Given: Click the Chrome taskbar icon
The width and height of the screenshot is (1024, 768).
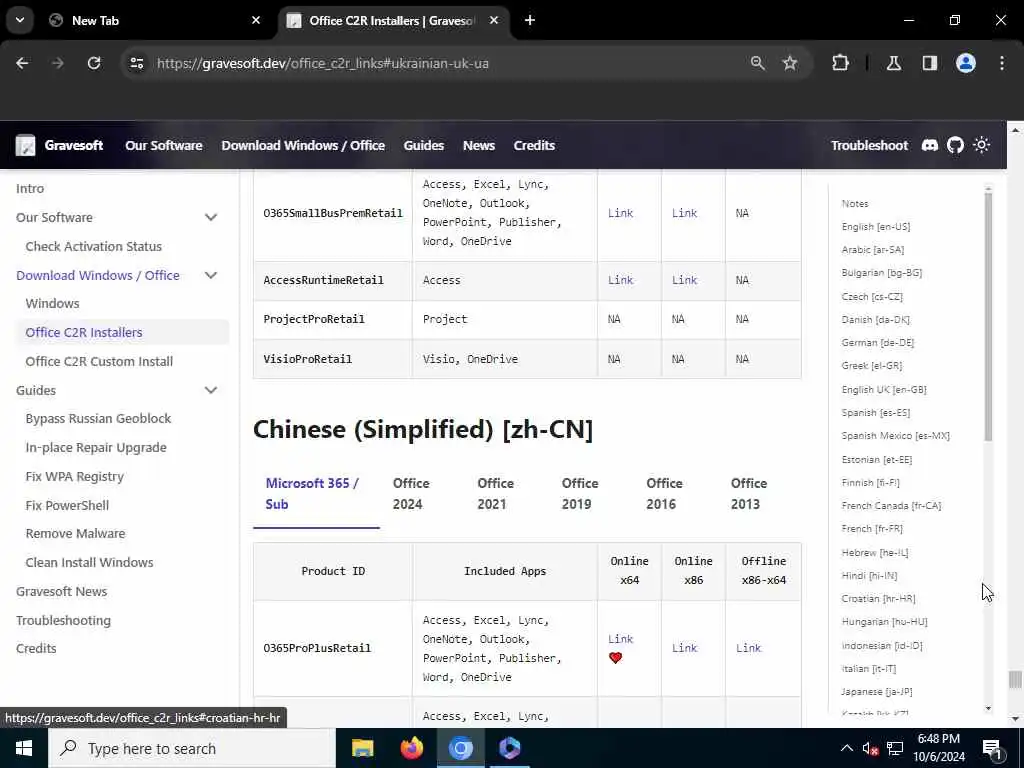Looking at the screenshot, I should pyautogui.click(x=460, y=748).
